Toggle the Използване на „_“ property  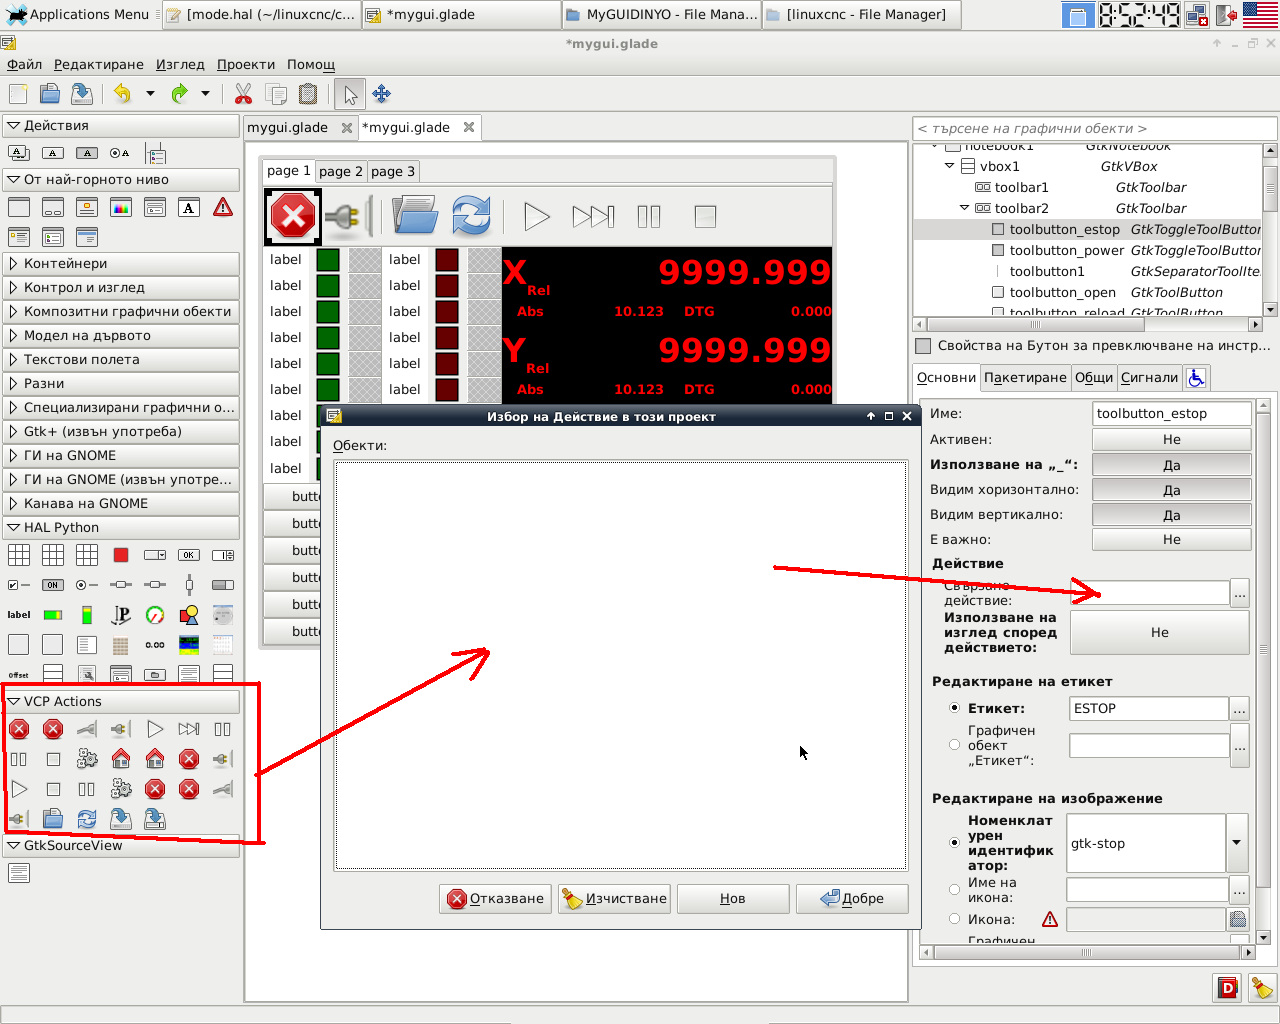[1171, 465]
